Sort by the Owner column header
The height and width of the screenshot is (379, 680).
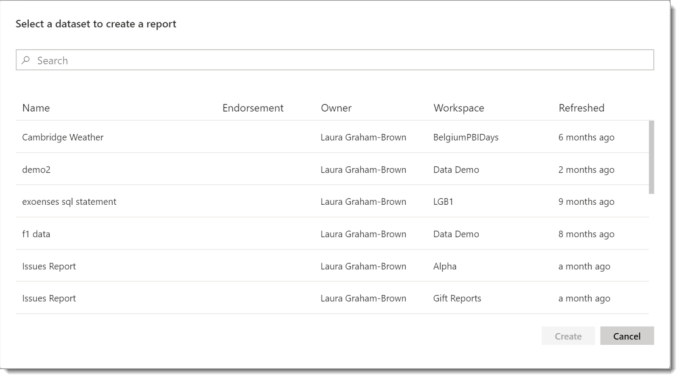336,108
